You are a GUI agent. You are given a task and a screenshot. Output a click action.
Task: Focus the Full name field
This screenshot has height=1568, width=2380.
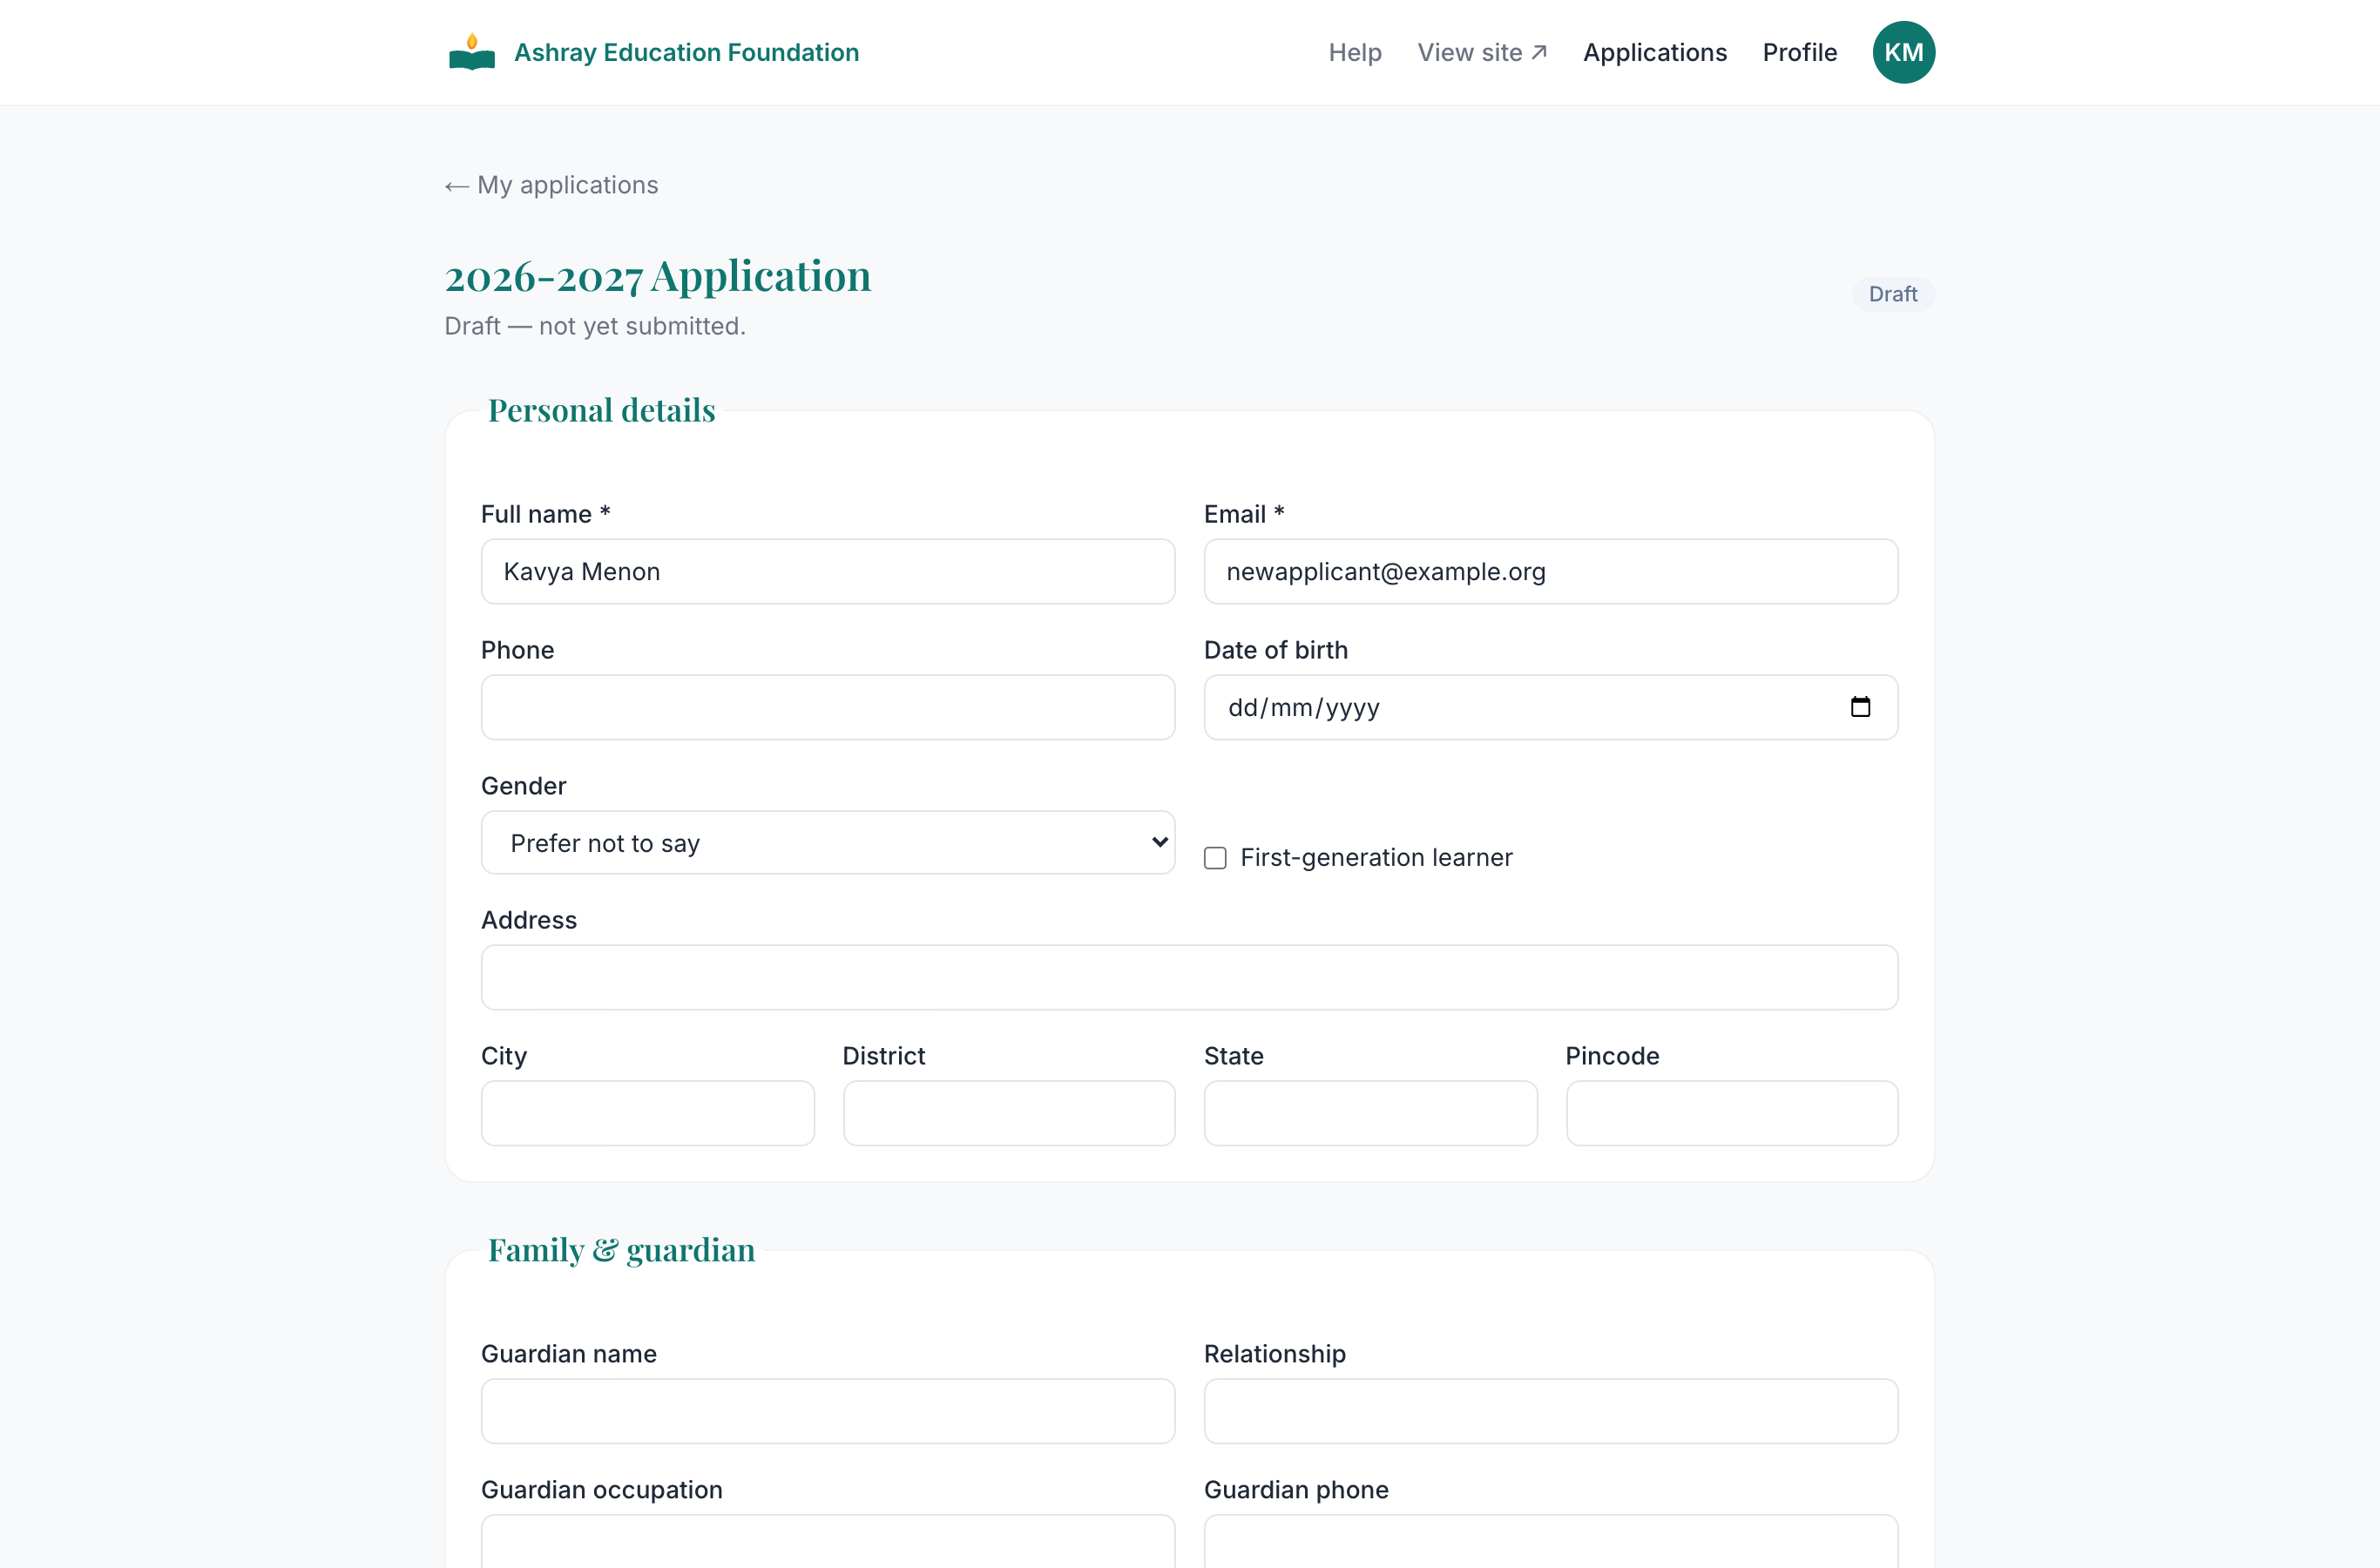828,572
